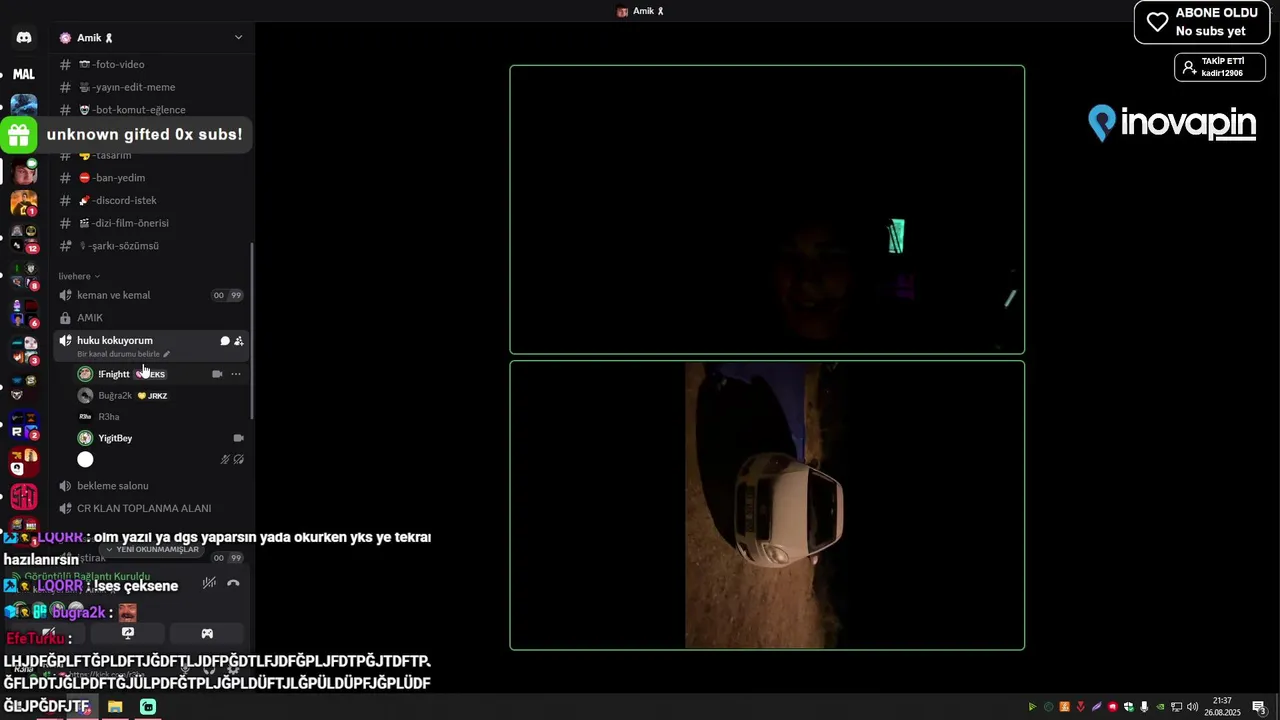Open the green Kick app in taskbar
The width and height of the screenshot is (1280, 720).
pos(148,707)
